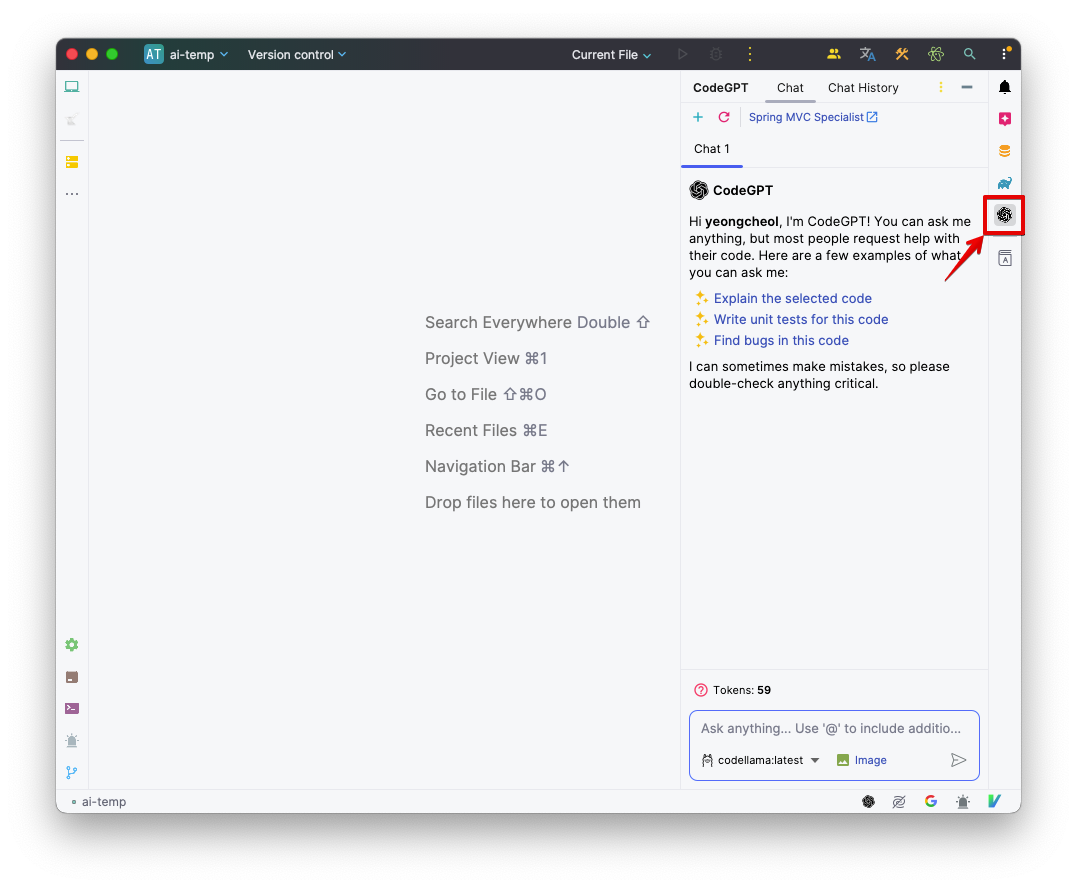Open Notifications bell icon
This screenshot has height=887, width=1077.
point(1004,87)
